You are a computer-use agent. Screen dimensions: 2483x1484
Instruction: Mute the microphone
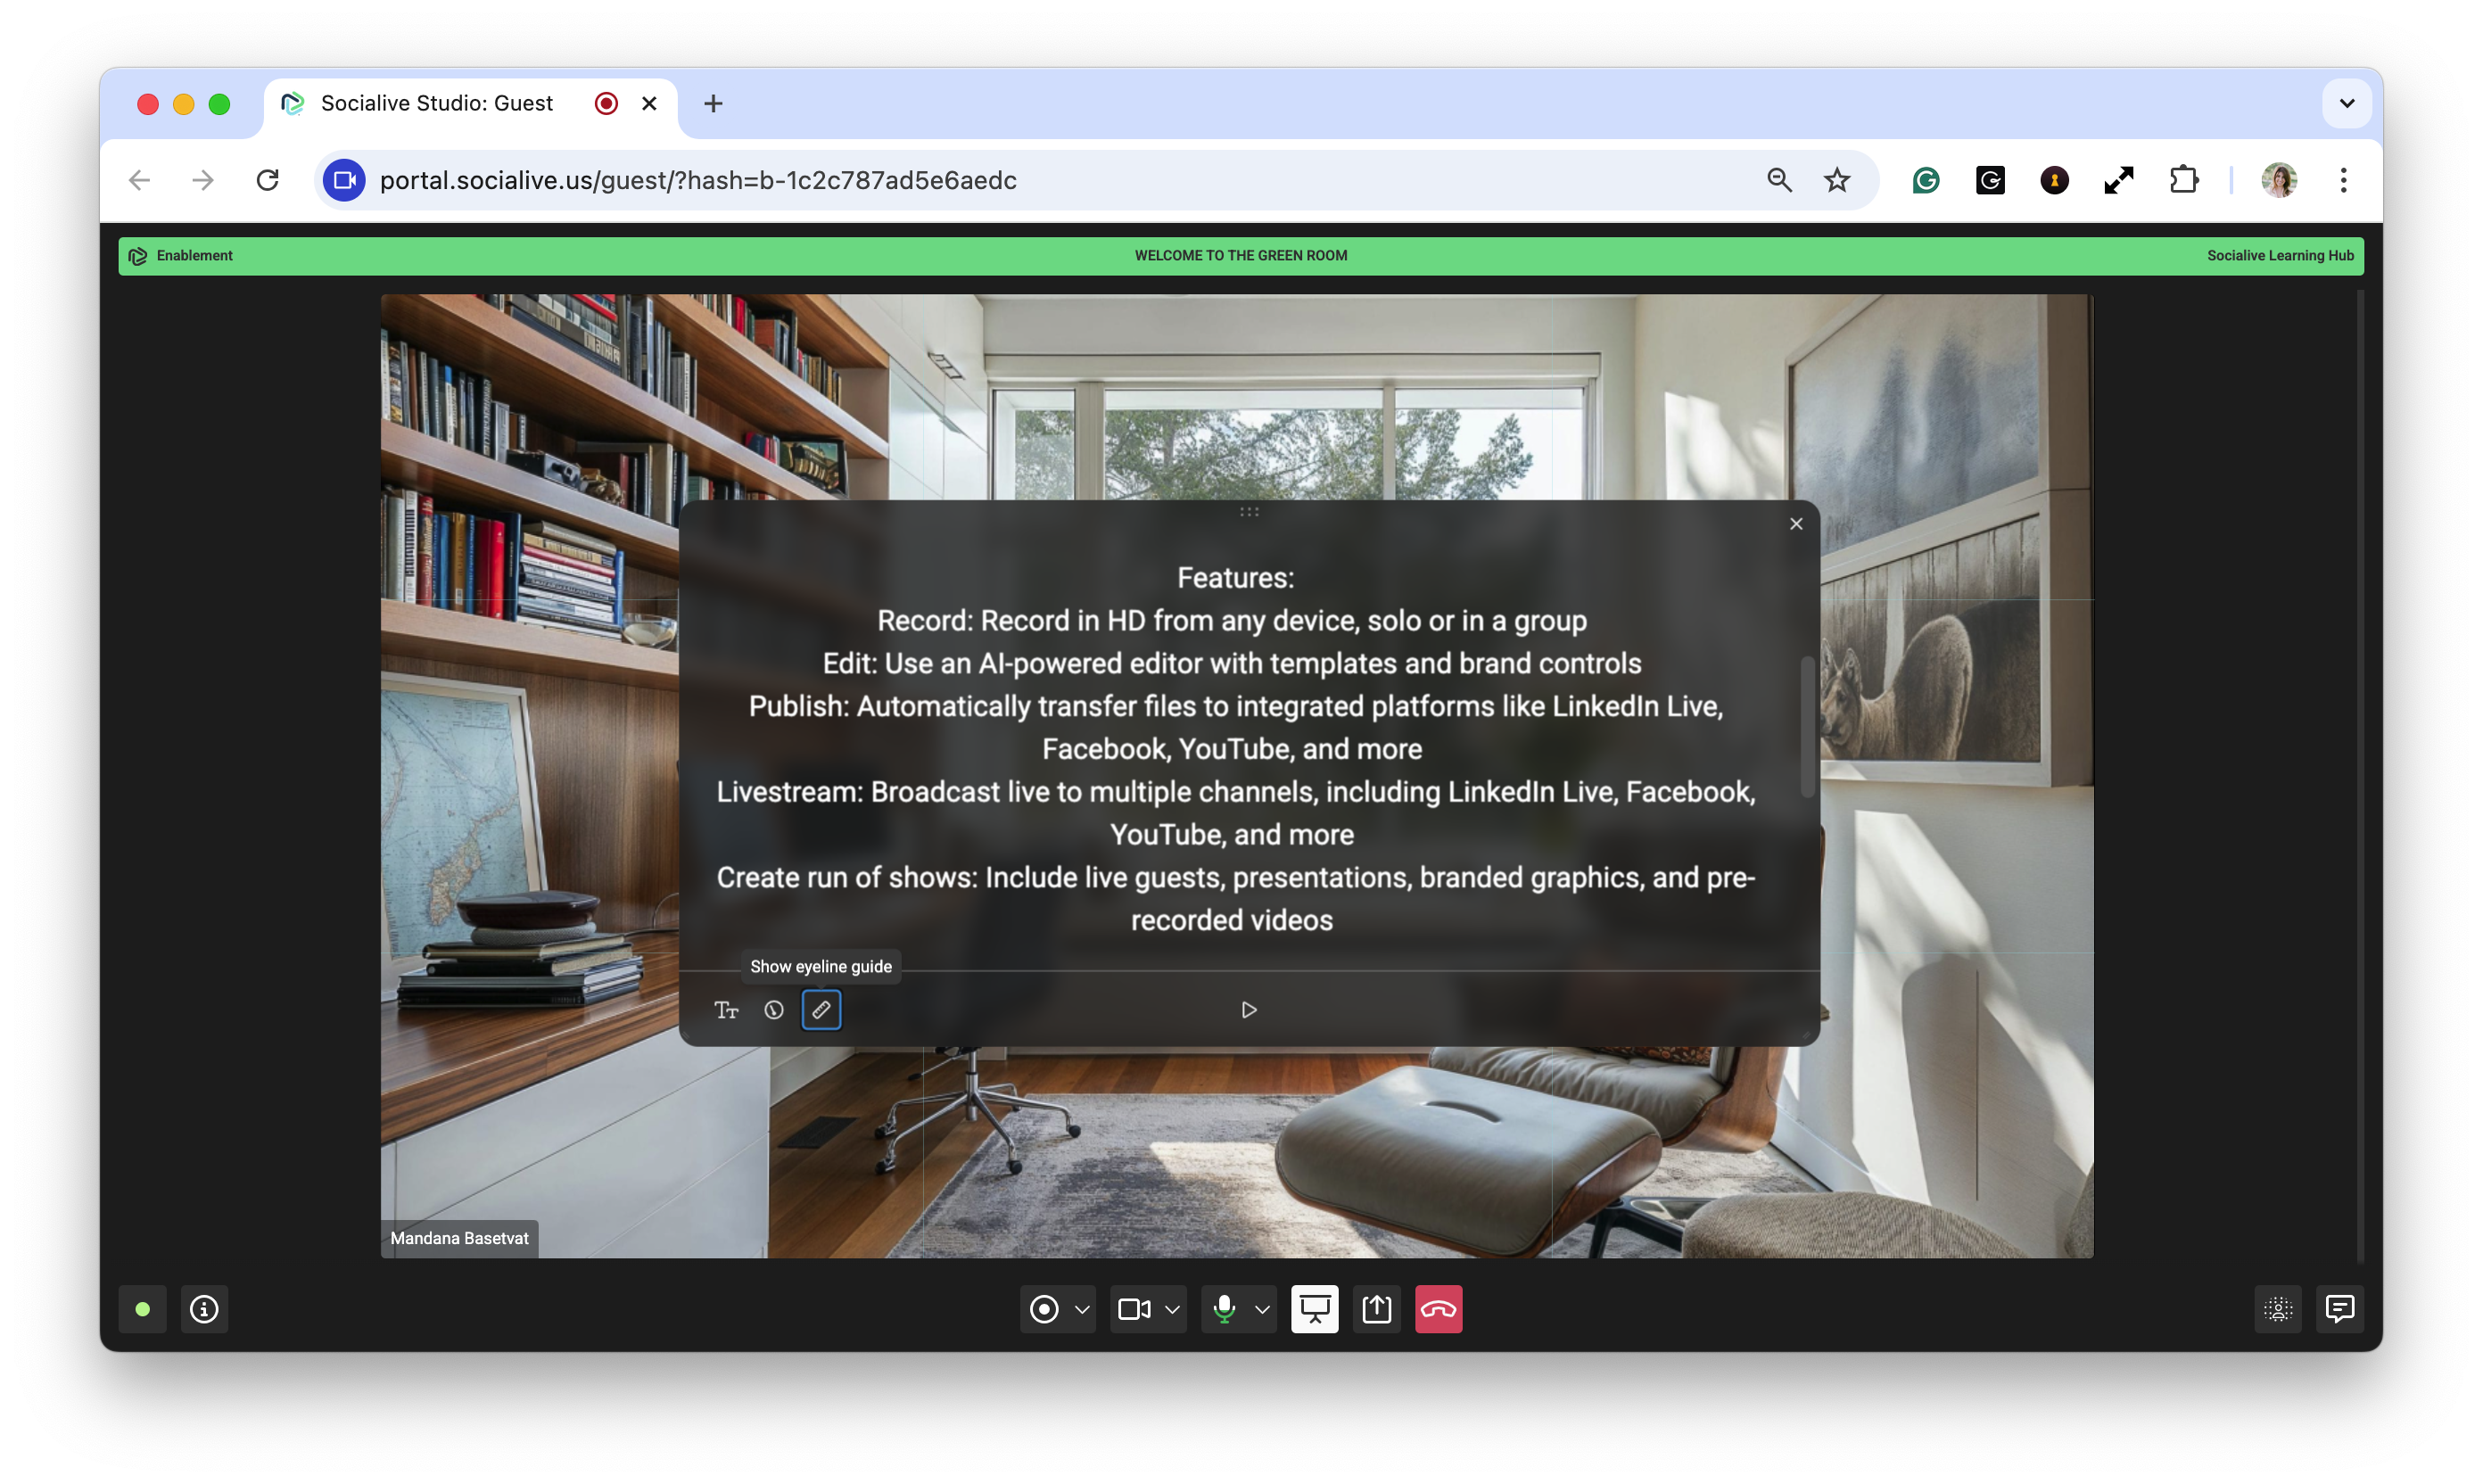click(1224, 1309)
